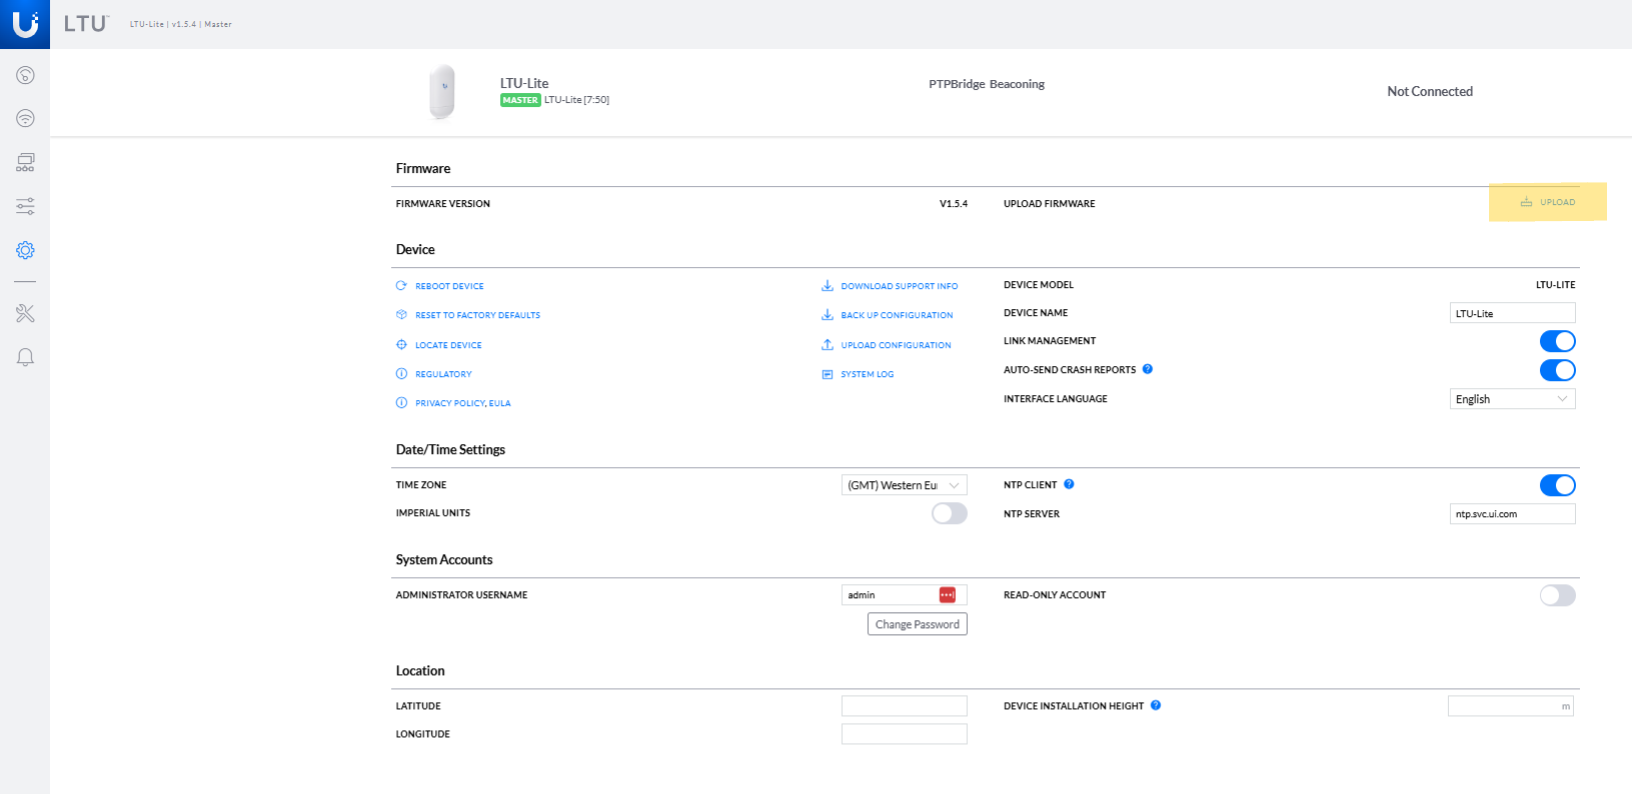Image resolution: width=1634 pixels, height=794 pixels.
Task: Click the reboot device circular arrow icon
Action: click(401, 286)
